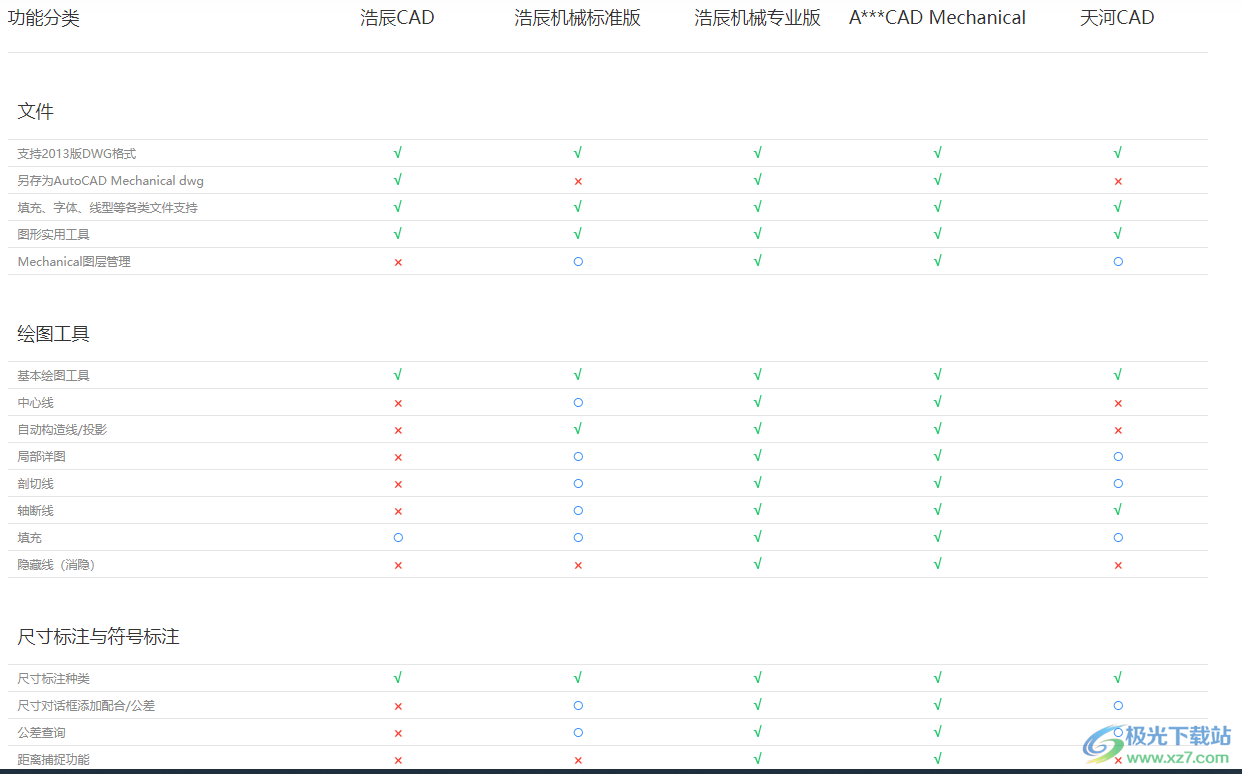Viewport: 1242px width, 774px height.
Task: Click 浩辰机械标准版 blue circle in 中心线 row
Action: click(578, 402)
